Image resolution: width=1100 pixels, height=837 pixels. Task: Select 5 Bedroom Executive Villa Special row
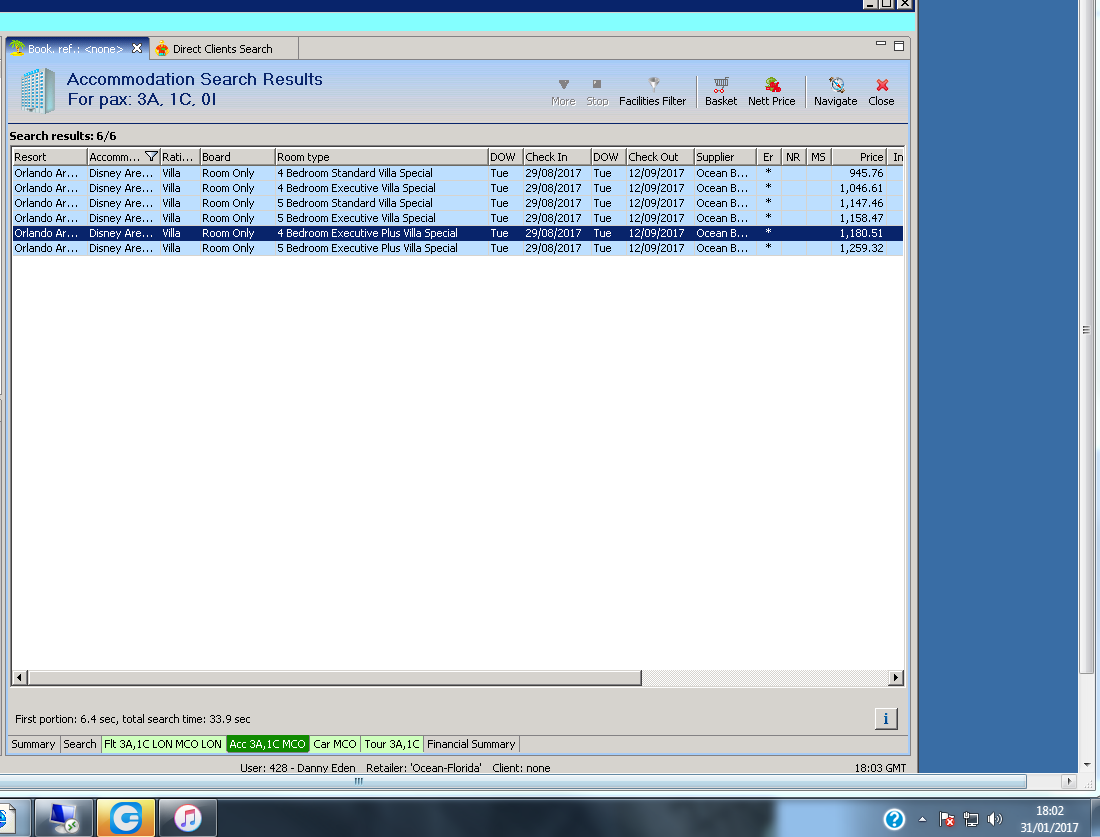click(457, 218)
